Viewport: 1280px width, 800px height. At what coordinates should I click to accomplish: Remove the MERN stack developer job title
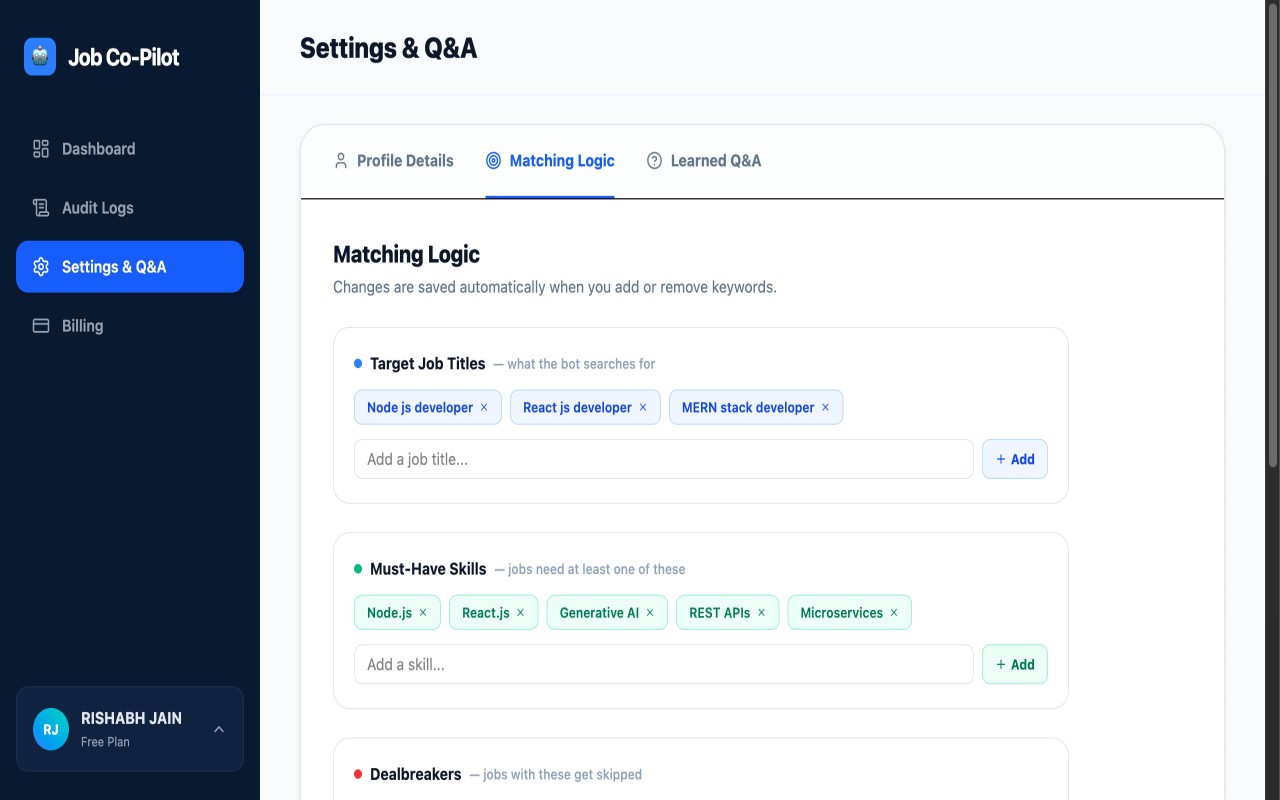pyautogui.click(x=825, y=407)
